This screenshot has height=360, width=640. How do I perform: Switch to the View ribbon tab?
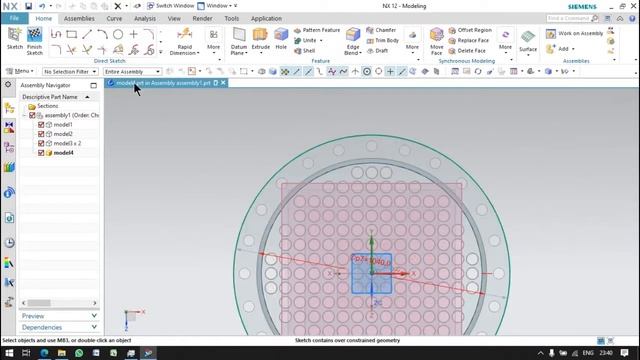[174, 18]
